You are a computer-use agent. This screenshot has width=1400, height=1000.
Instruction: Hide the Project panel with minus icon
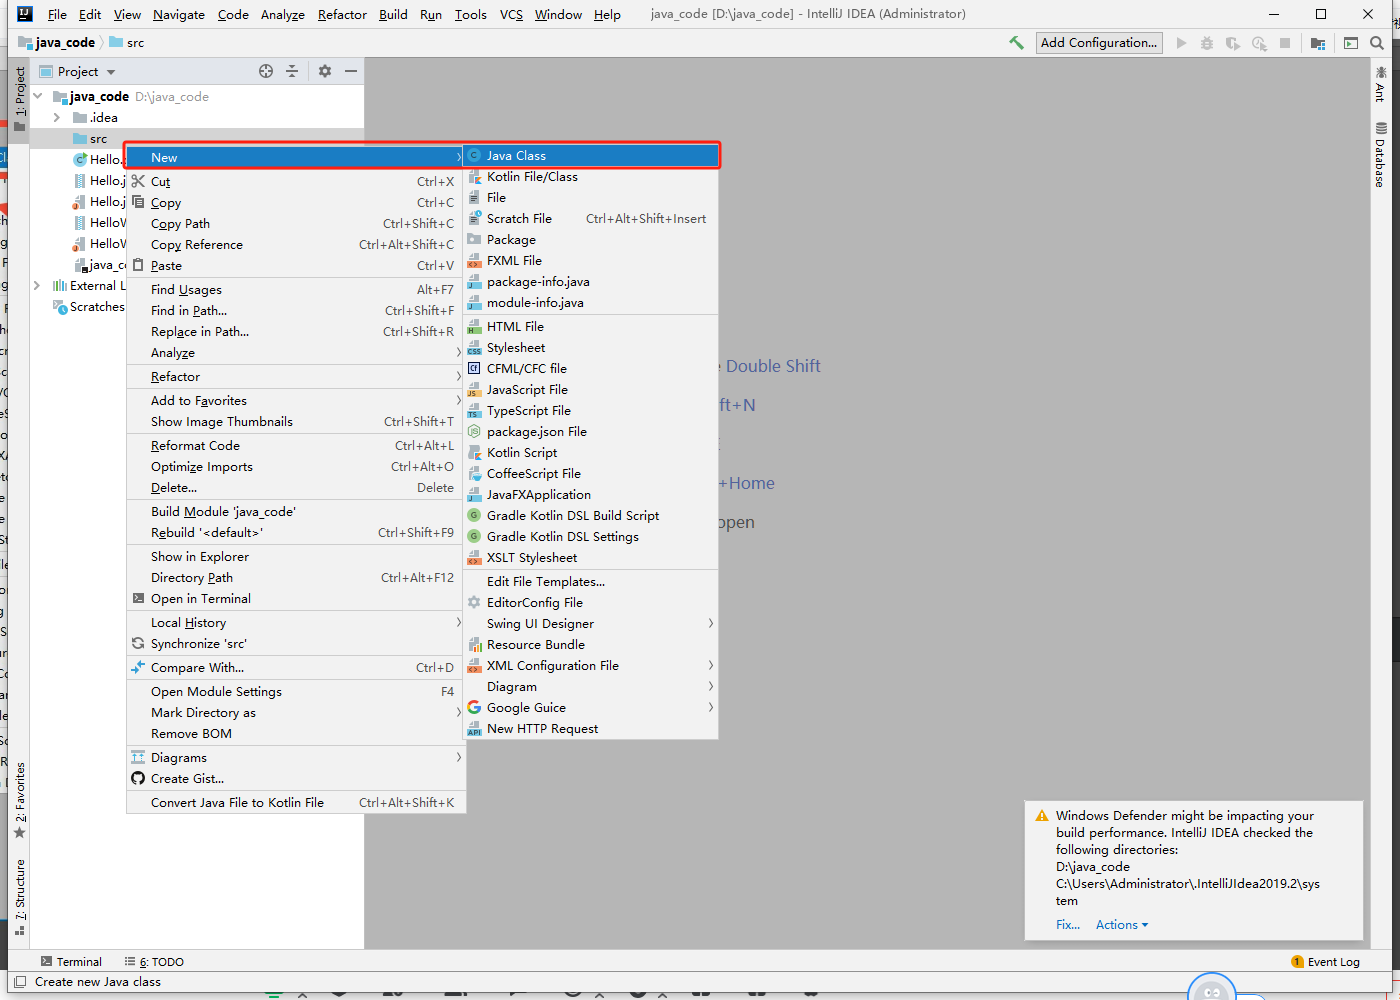tap(351, 71)
